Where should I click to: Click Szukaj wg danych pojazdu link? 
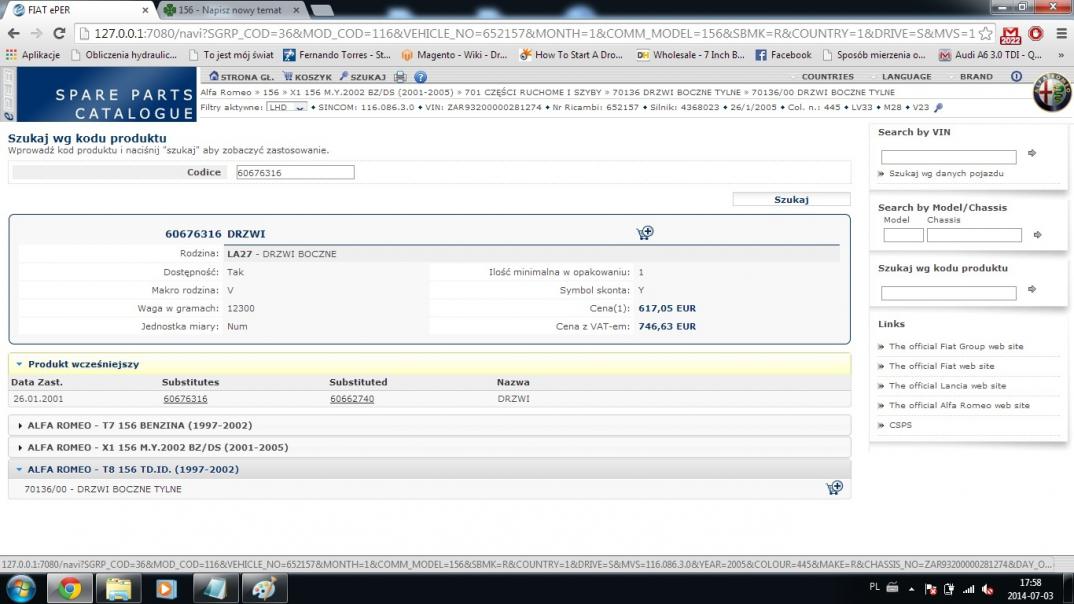click(946, 174)
